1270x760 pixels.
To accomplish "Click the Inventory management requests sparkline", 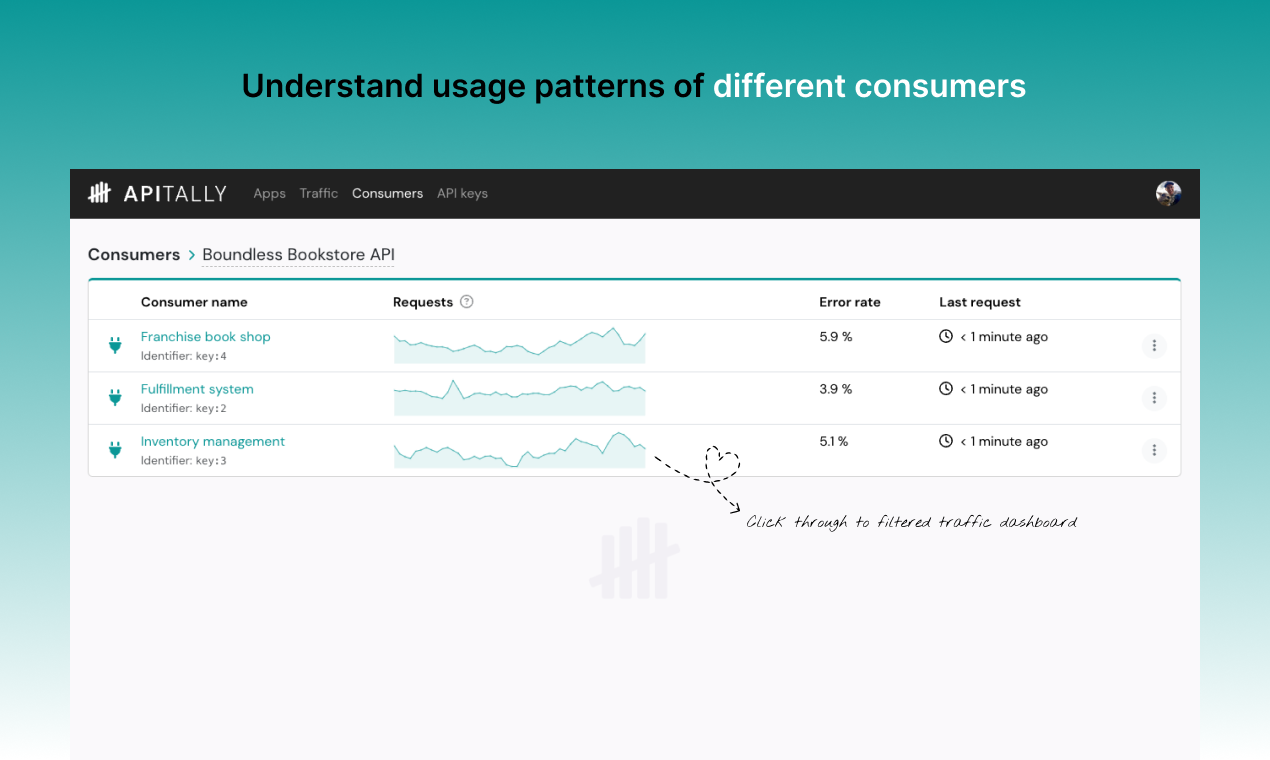I will [x=520, y=449].
